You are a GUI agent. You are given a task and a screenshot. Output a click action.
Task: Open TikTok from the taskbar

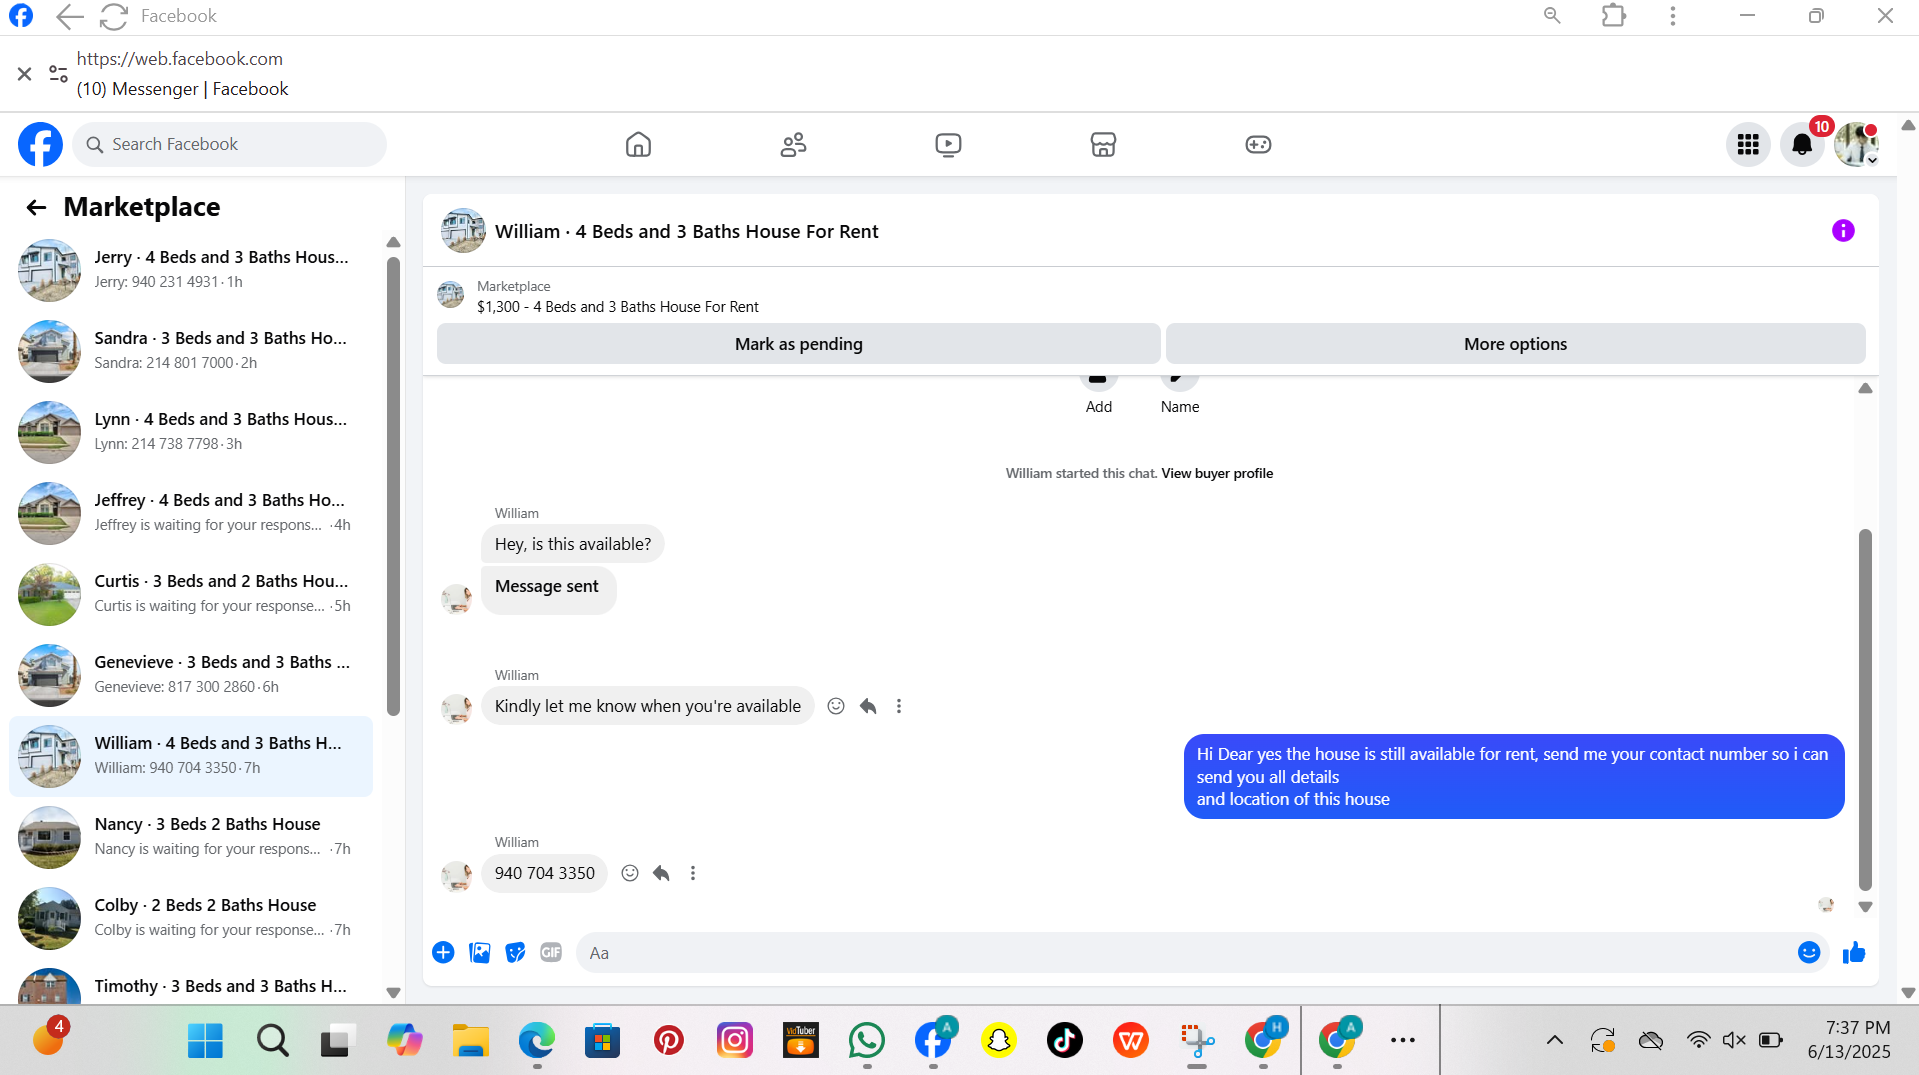pyautogui.click(x=1064, y=1041)
